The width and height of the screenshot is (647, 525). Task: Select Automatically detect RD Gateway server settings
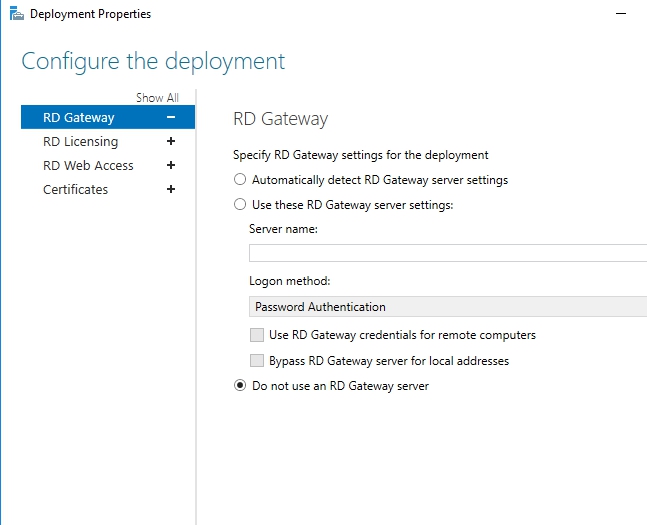(239, 180)
